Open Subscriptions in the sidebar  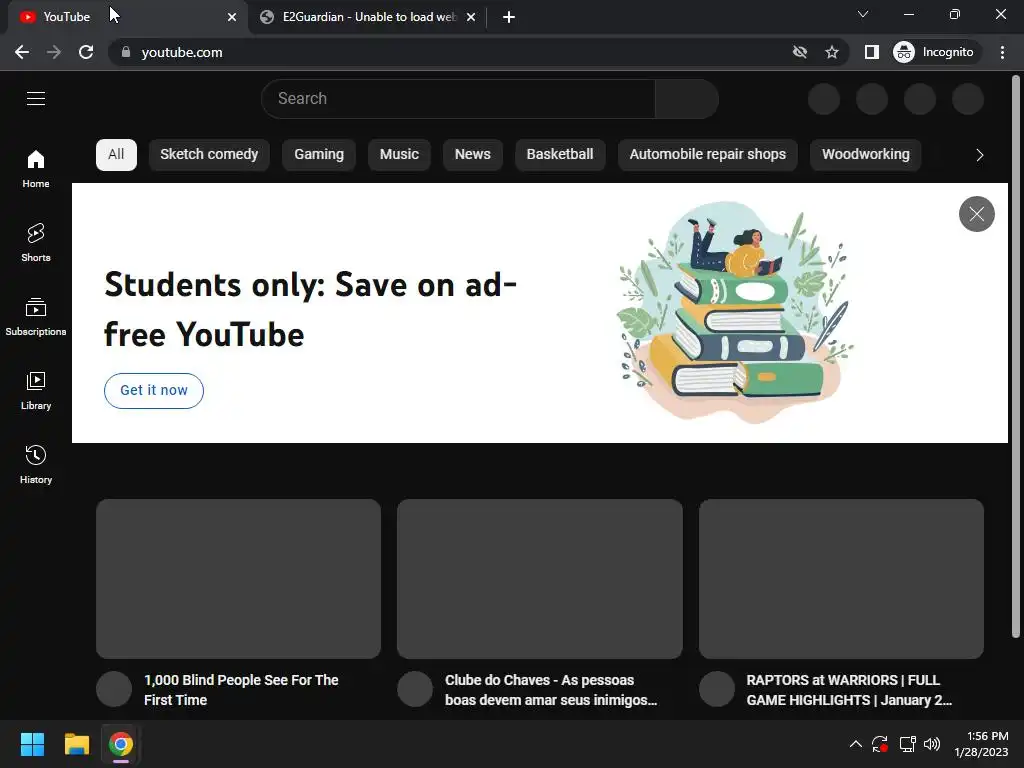pos(36,317)
